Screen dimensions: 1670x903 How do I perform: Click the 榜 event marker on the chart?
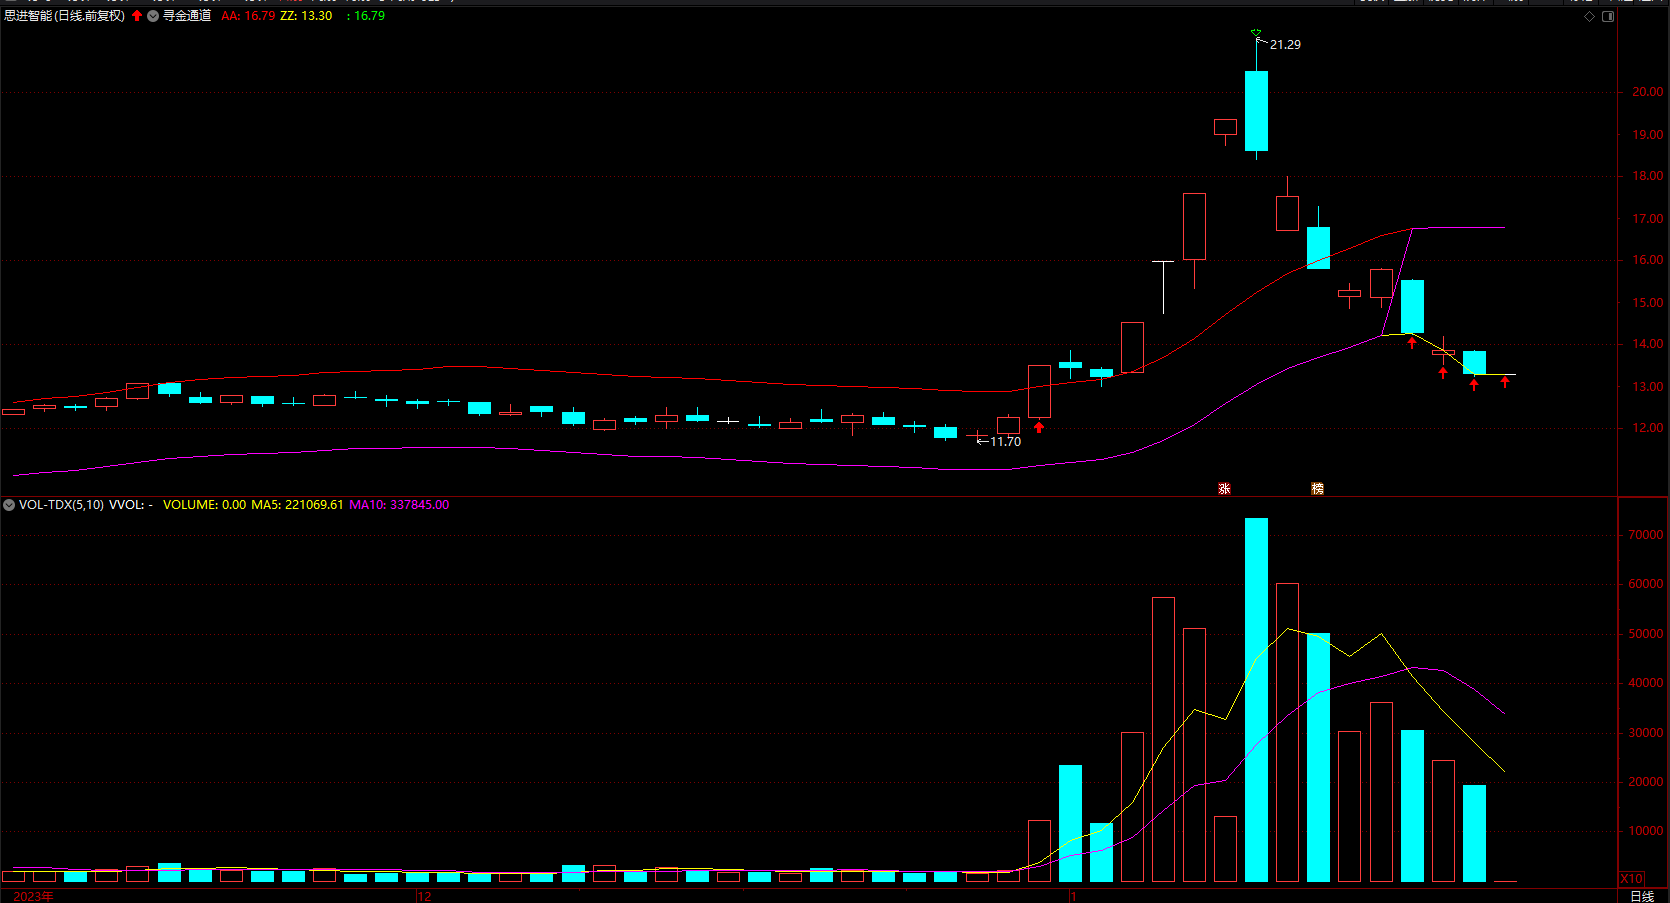(x=1317, y=489)
